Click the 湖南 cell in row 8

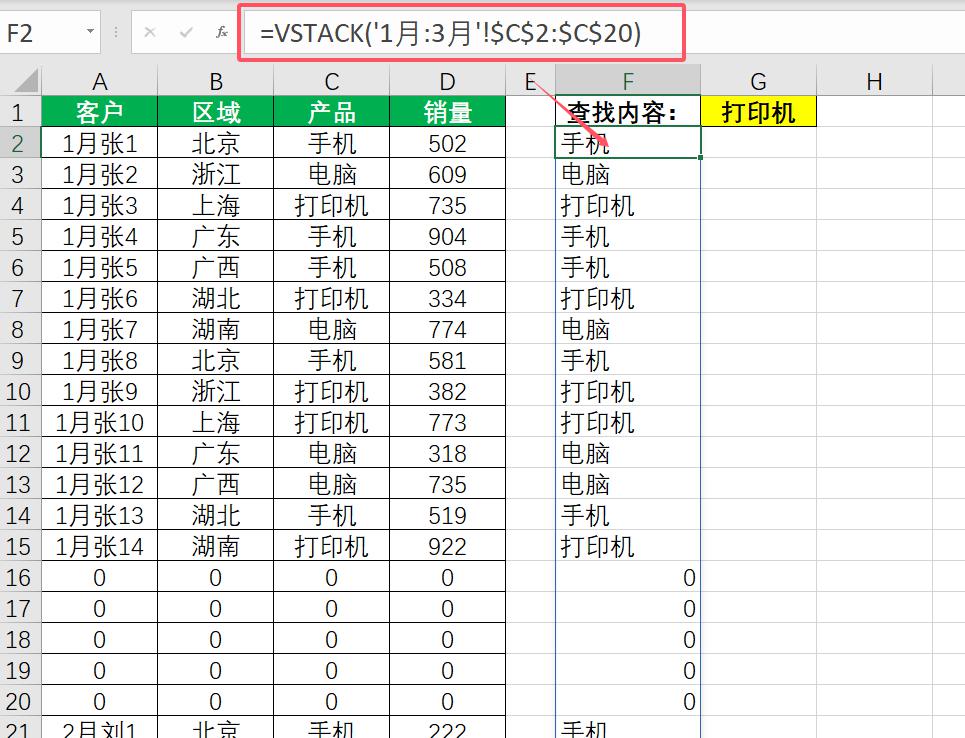pyautogui.click(x=215, y=329)
